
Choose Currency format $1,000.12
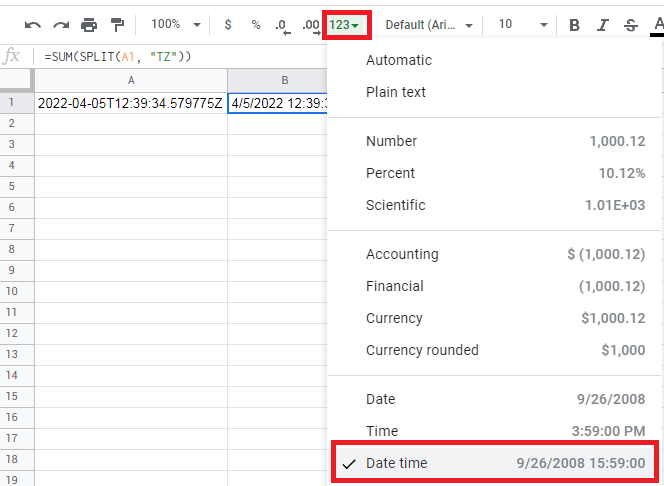(x=494, y=318)
